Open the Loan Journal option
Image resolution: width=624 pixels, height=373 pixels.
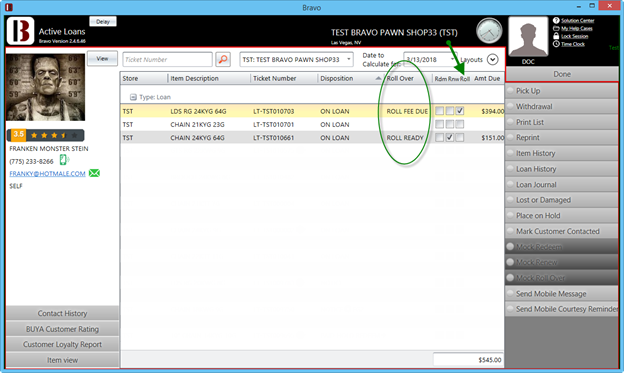coord(562,184)
